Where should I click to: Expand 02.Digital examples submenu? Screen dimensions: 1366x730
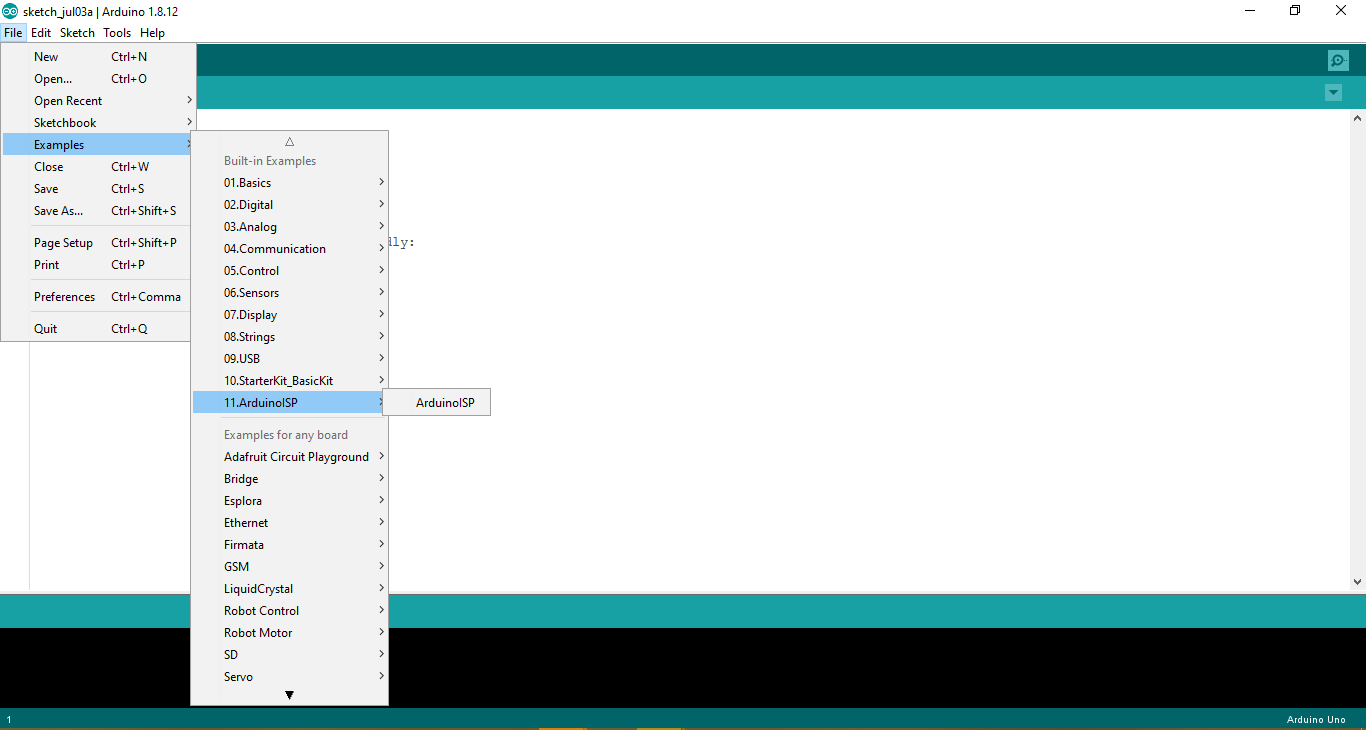pyautogui.click(x=290, y=205)
